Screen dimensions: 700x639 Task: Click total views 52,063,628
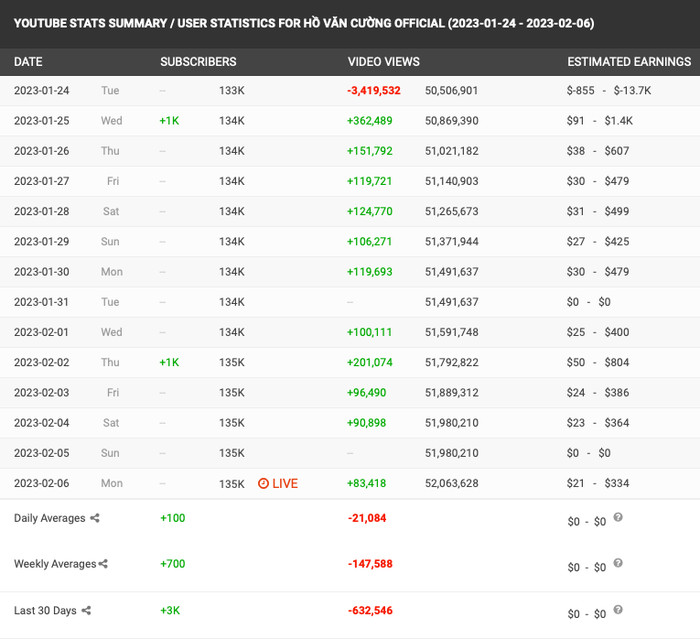[x=451, y=483]
